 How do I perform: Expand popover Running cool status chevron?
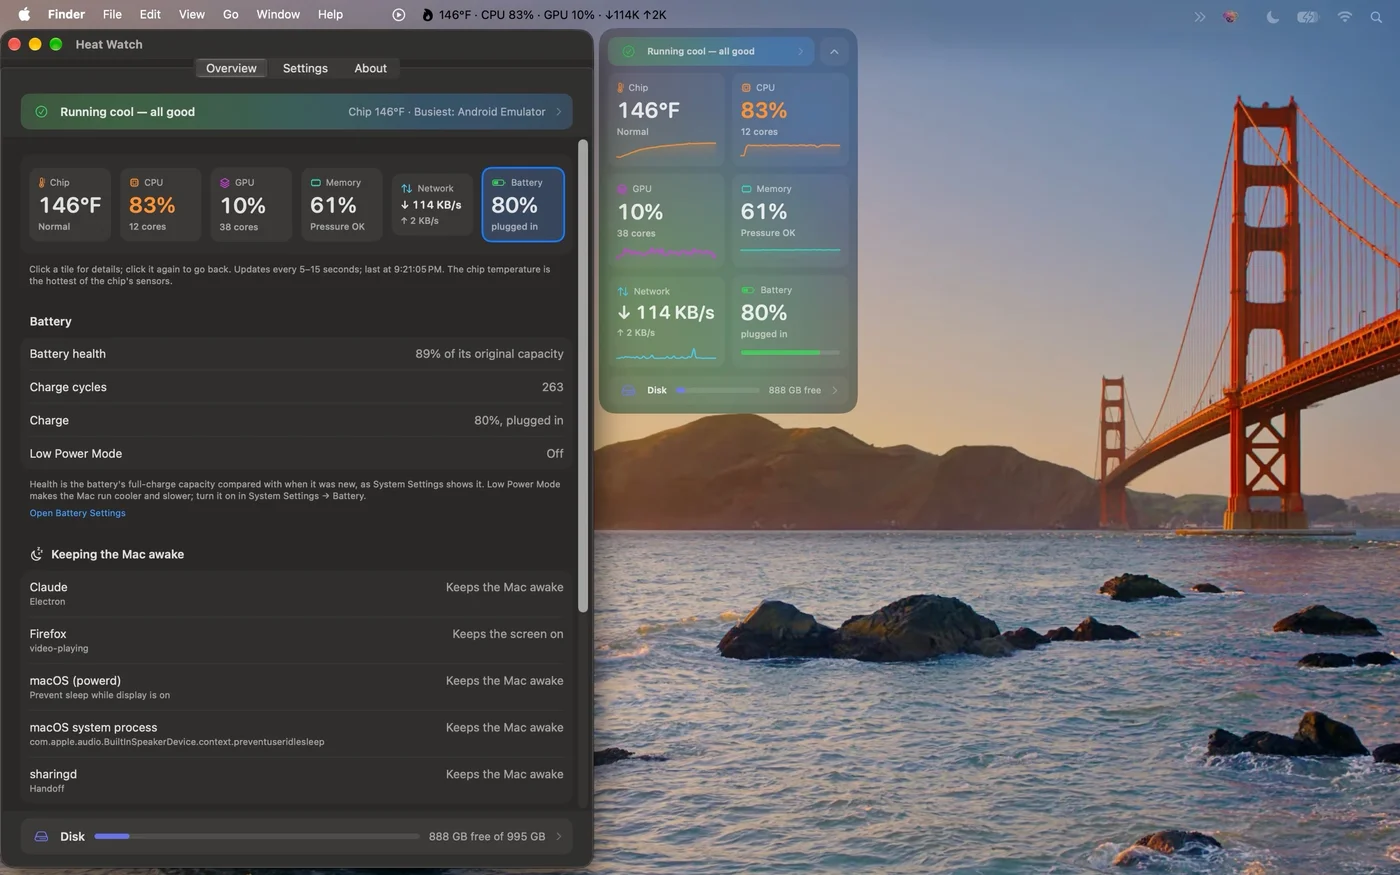(x=800, y=51)
